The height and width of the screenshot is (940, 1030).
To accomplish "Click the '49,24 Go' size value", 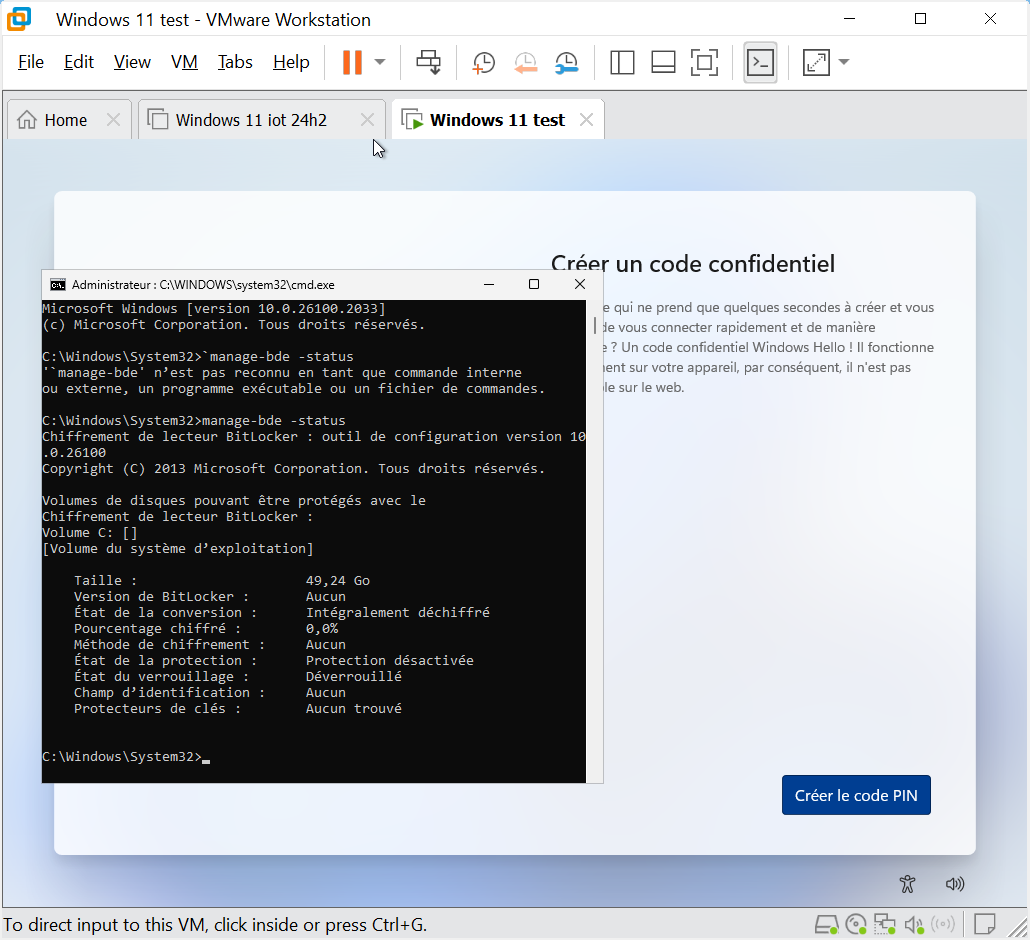I will click(338, 581).
